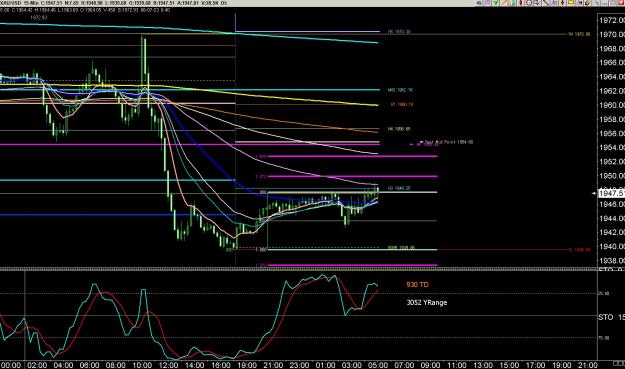Click the 3052 YRange text
Screen dimensions: 625x369
click(x=426, y=302)
